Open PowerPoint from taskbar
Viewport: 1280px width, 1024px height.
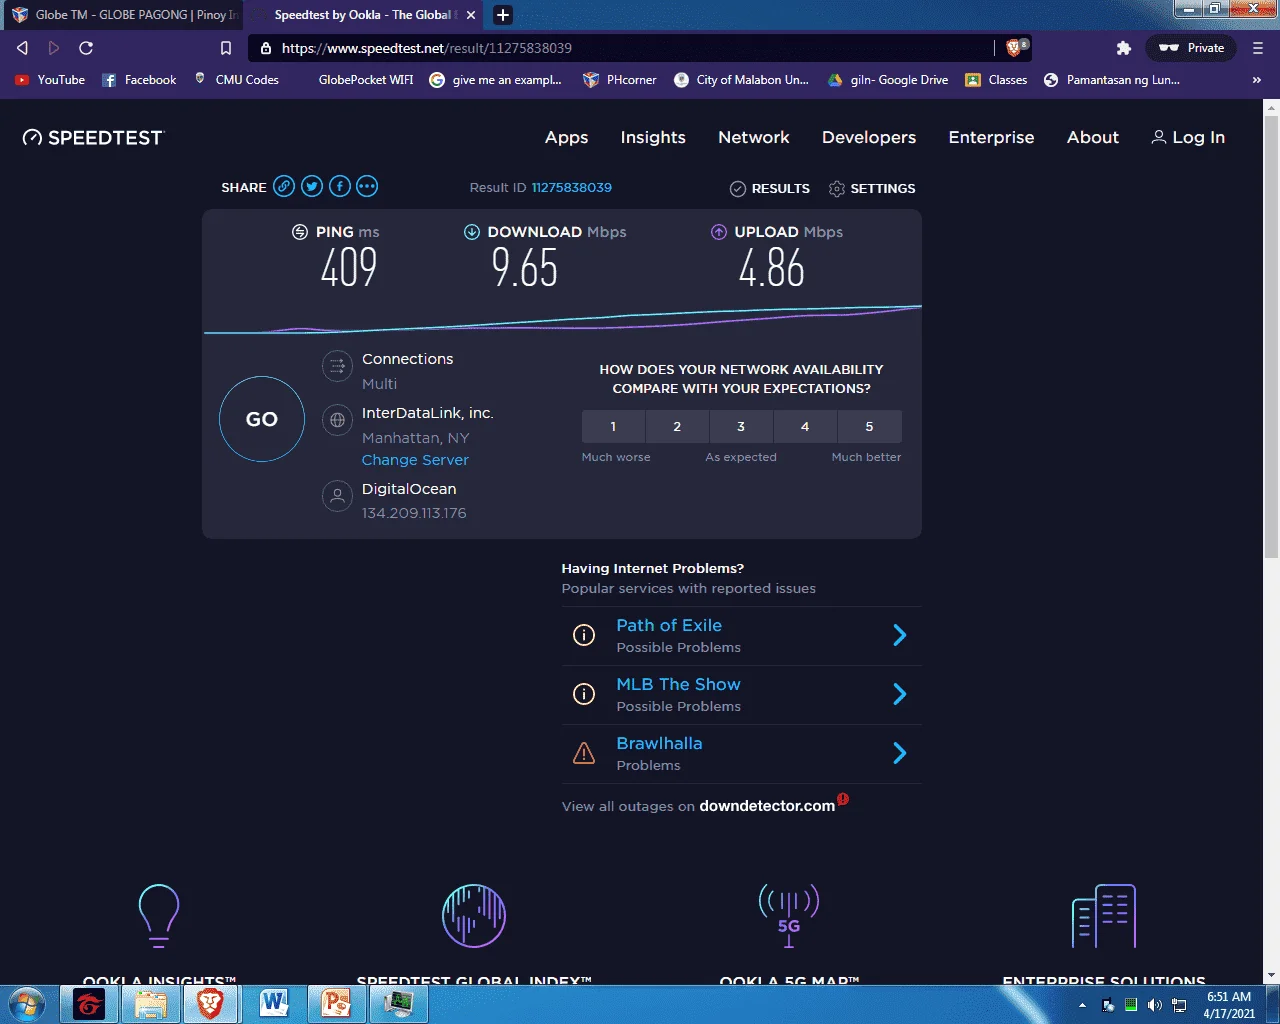tap(335, 1004)
